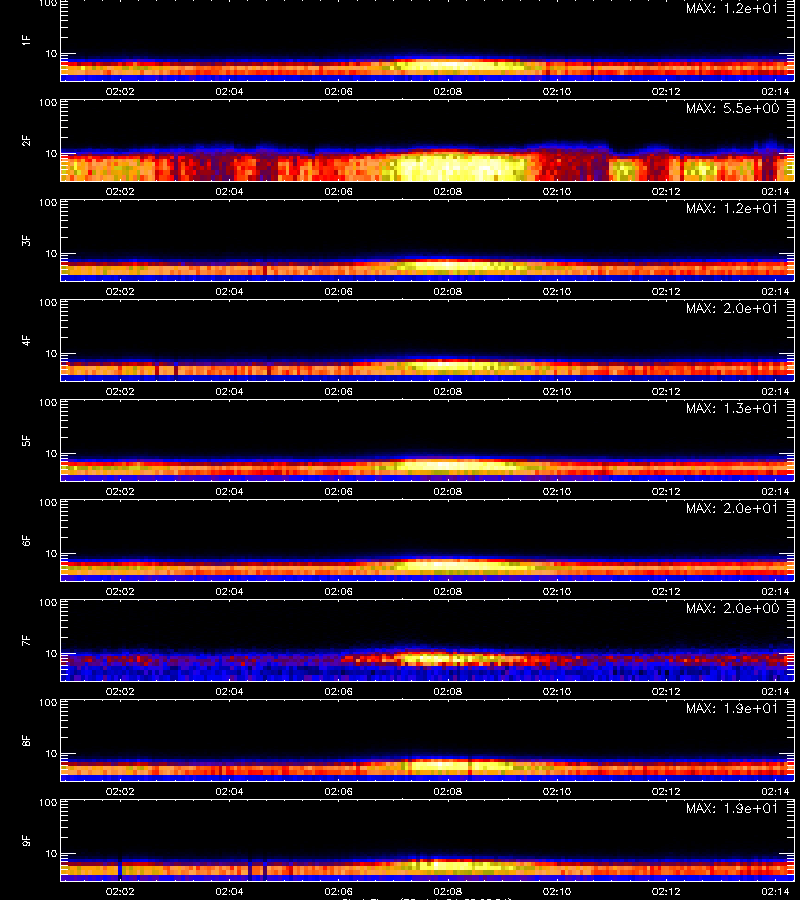Click 02:10 tick label under 5F panel
The width and height of the screenshot is (800, 900).
(x=557, y=492)
